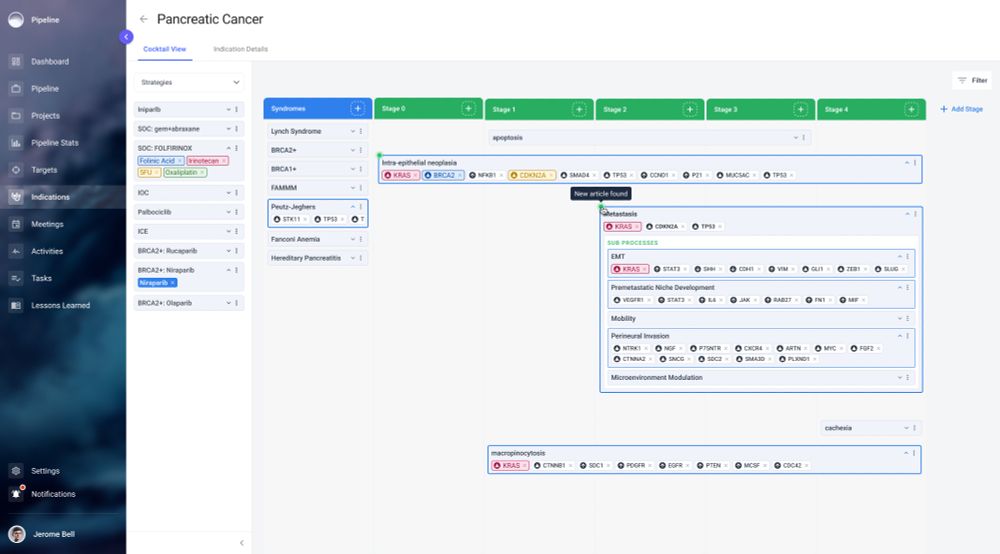
Task: Expand the Iniparib strategy
Action: 228,110
